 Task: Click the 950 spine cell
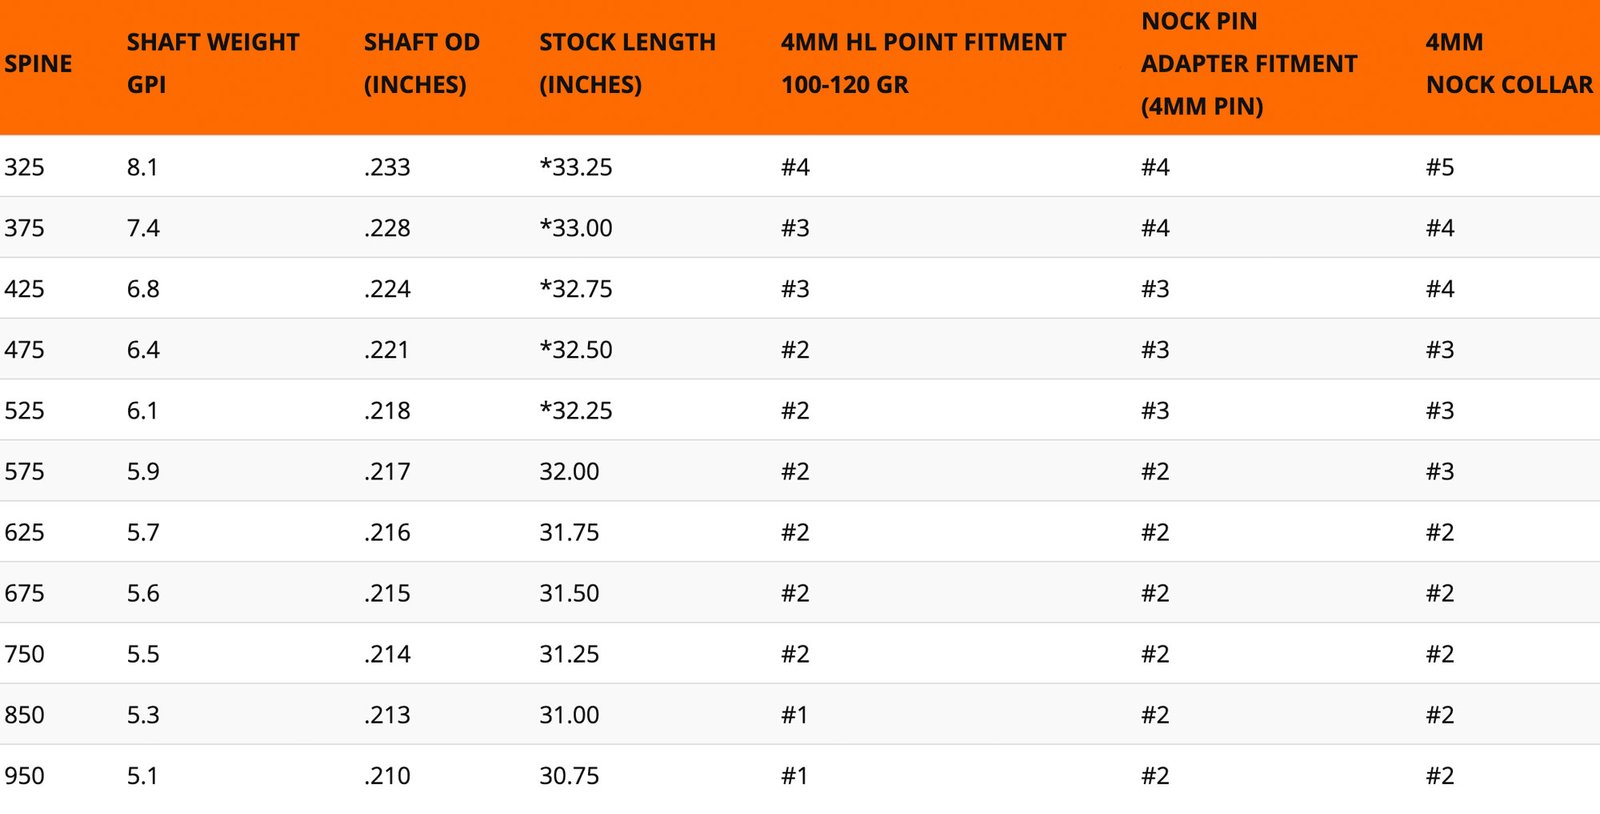click(x=25, y=776)
